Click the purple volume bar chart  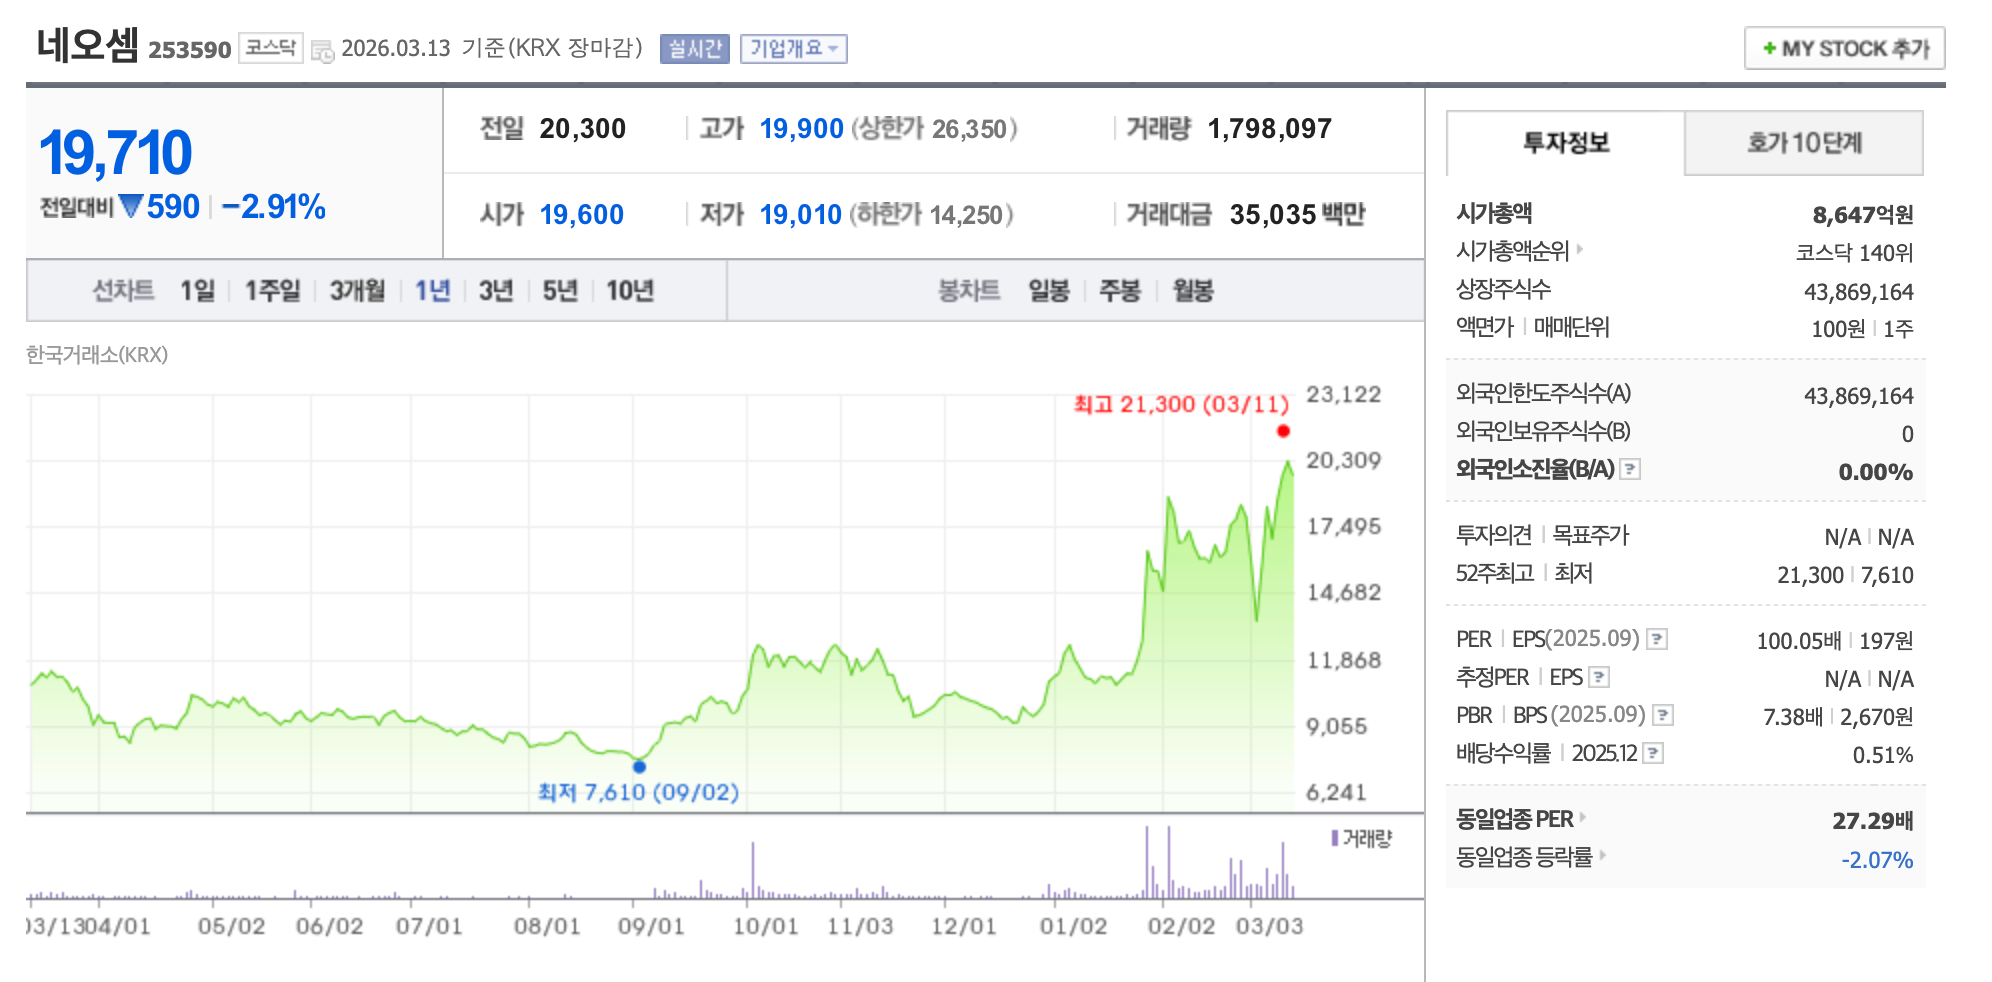tap(662, 862)
